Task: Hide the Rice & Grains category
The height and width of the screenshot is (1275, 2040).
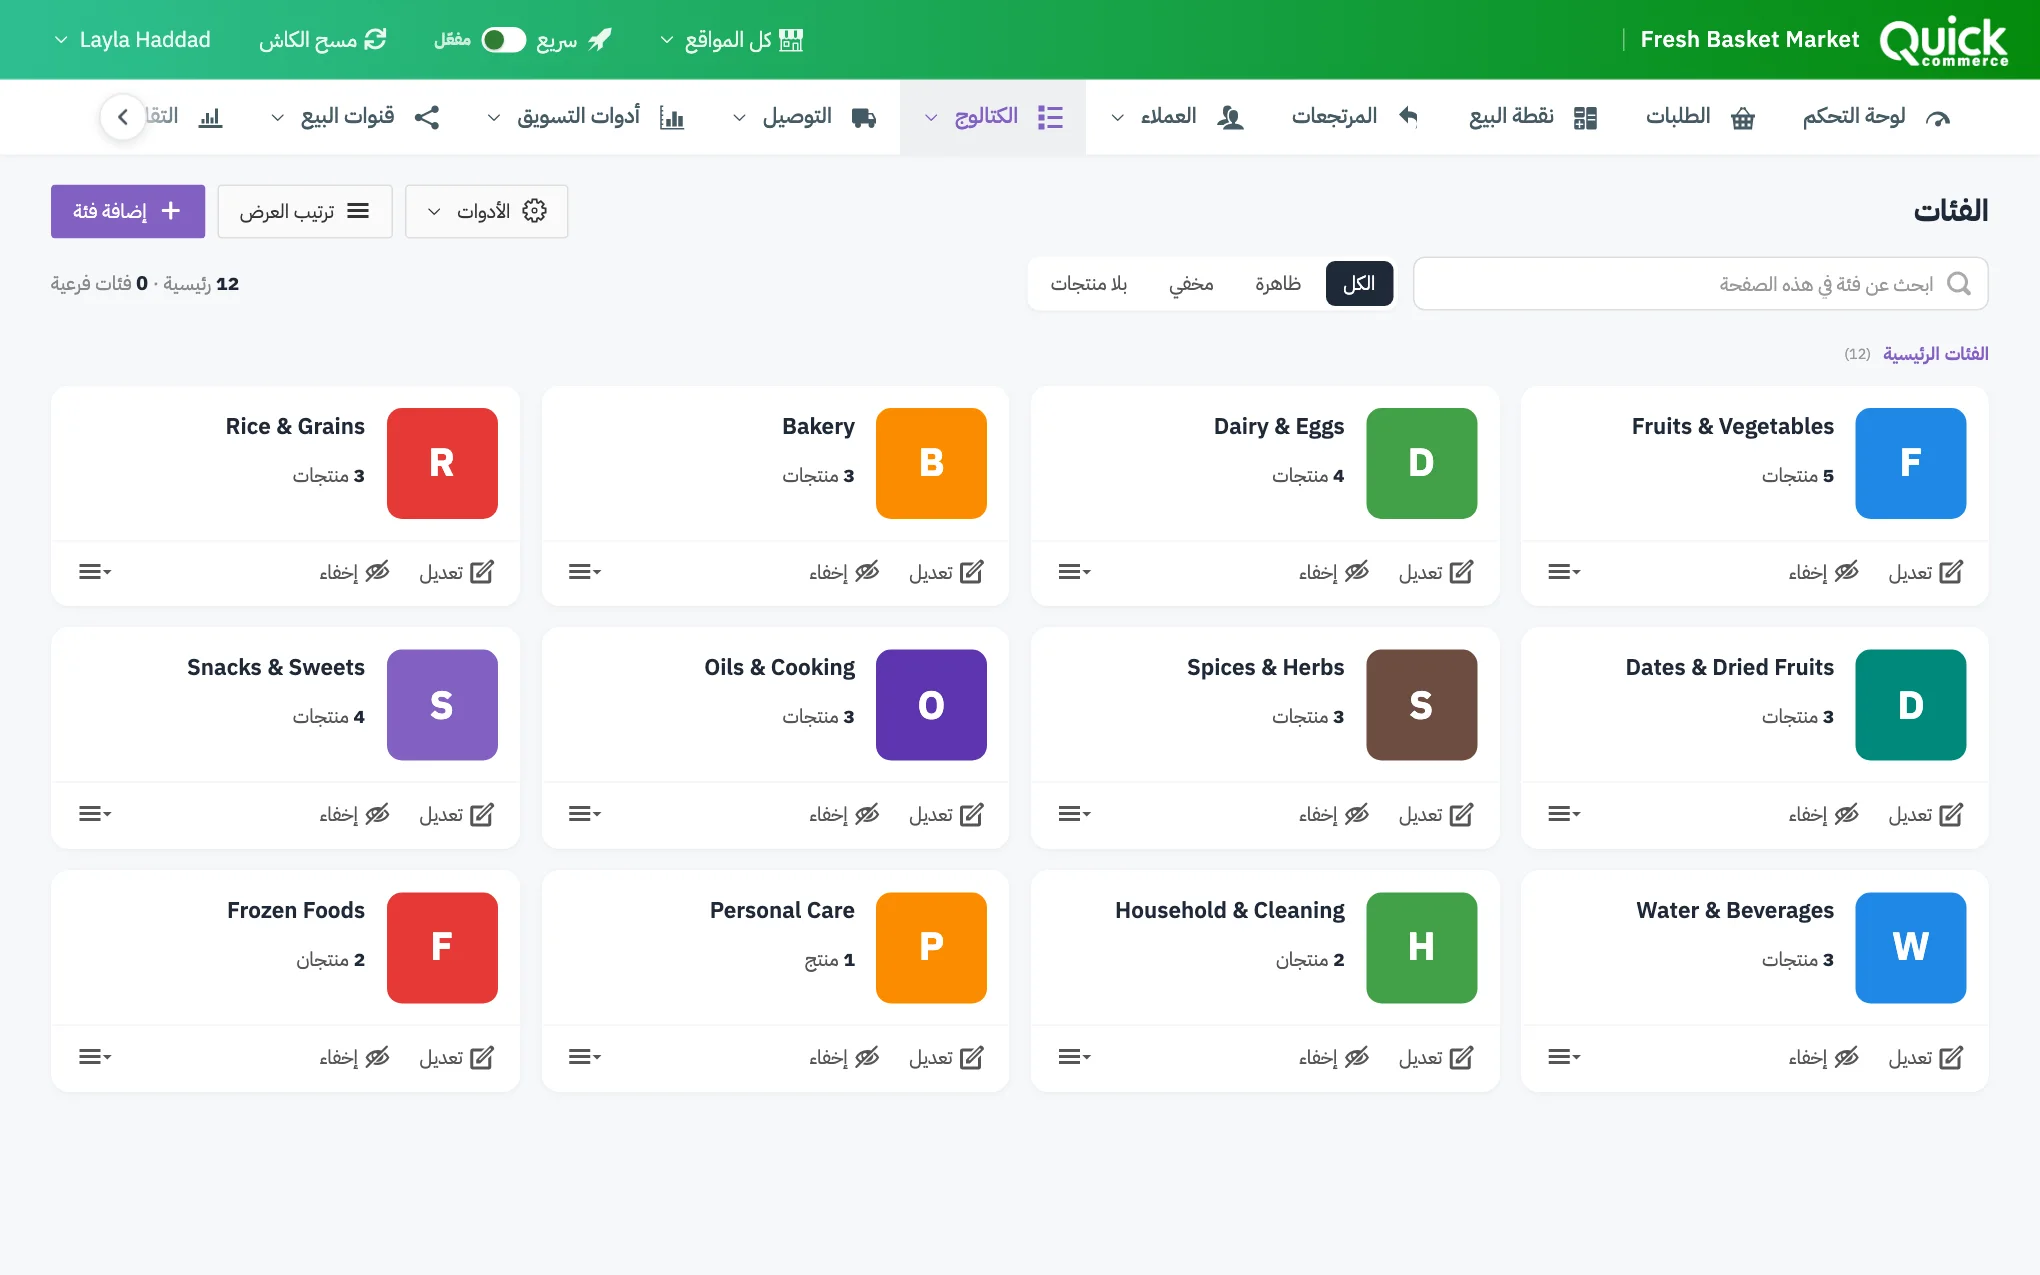Action: (354, 572)
